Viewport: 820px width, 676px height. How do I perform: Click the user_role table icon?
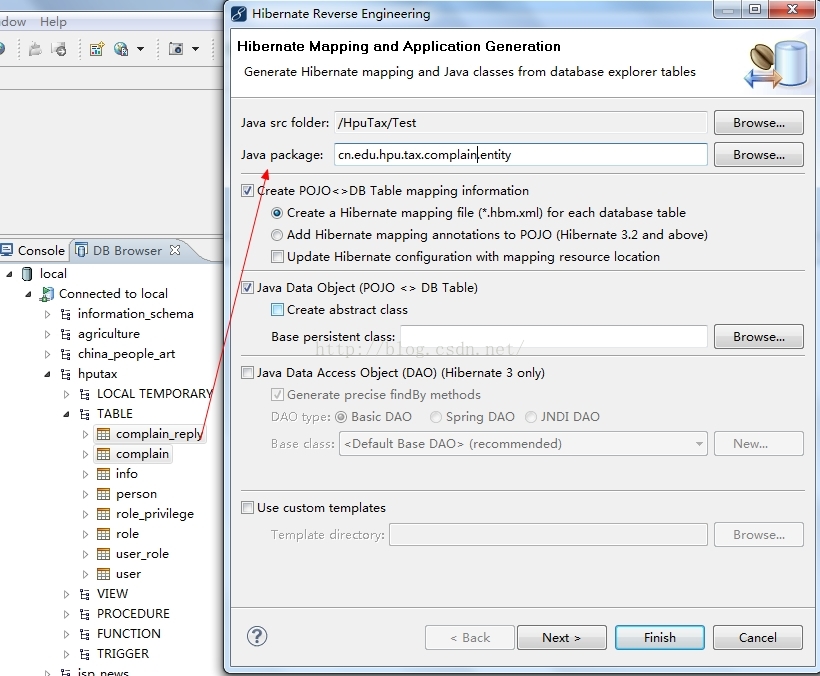point(104,554)
